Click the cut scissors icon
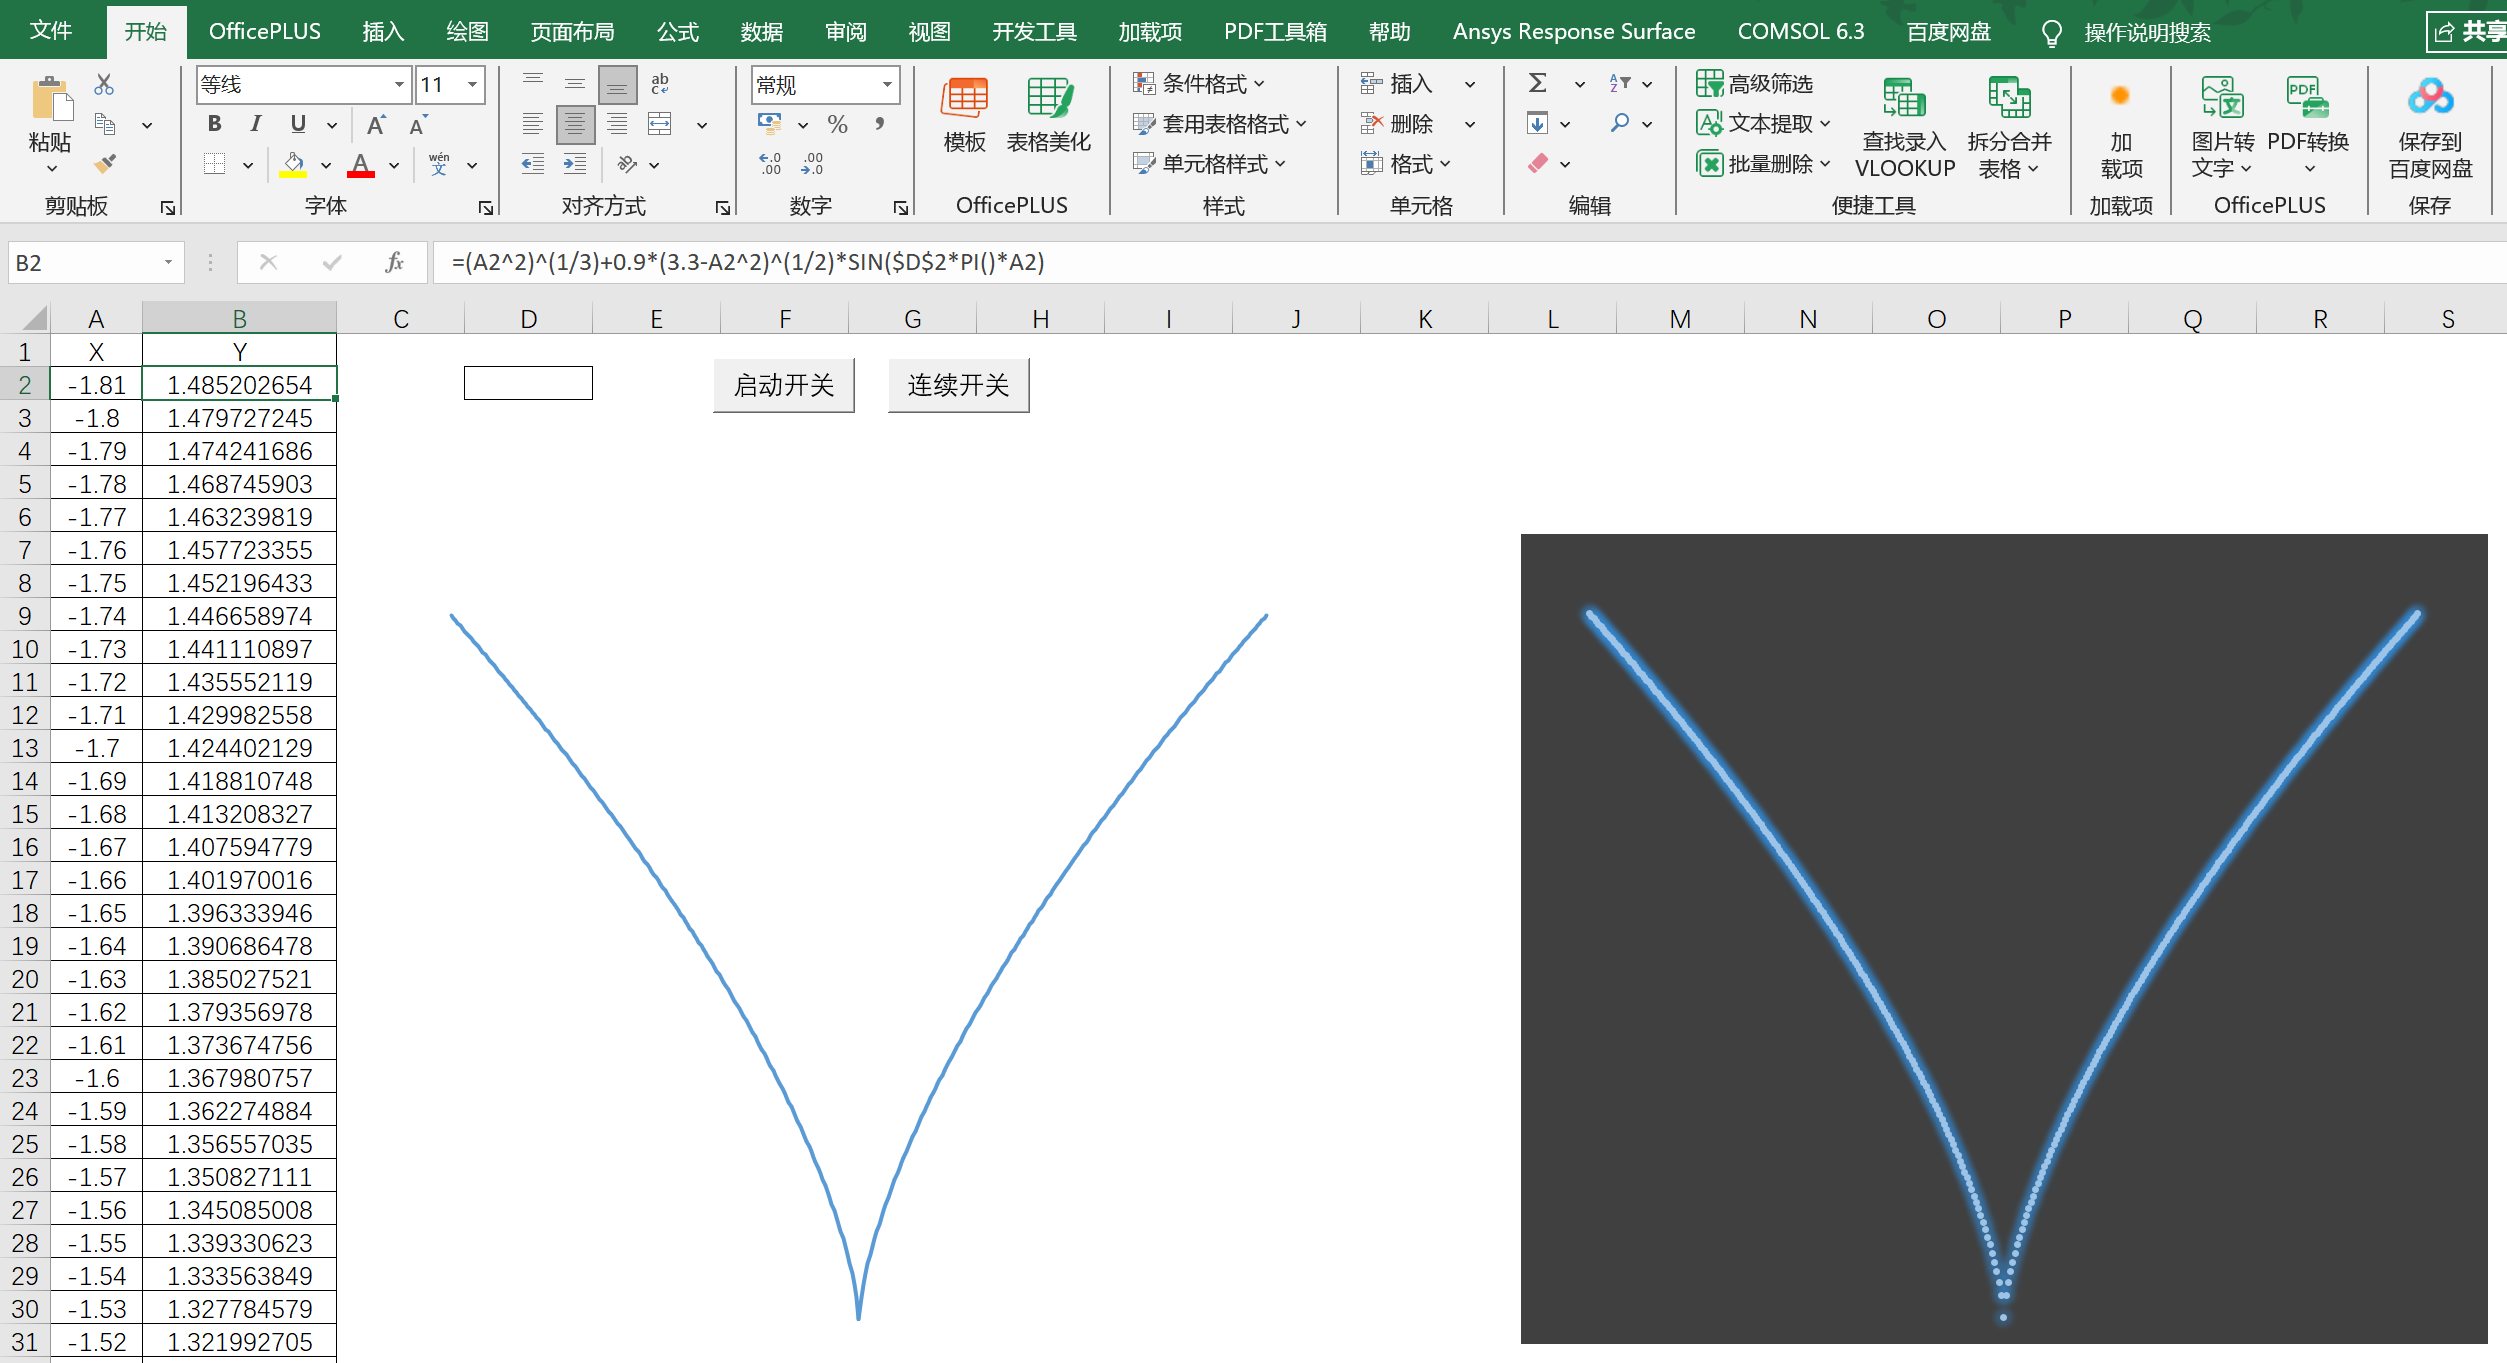The width and height of the screenshot is (2507, 1363). pyautogui.click(x=104, y=85)
